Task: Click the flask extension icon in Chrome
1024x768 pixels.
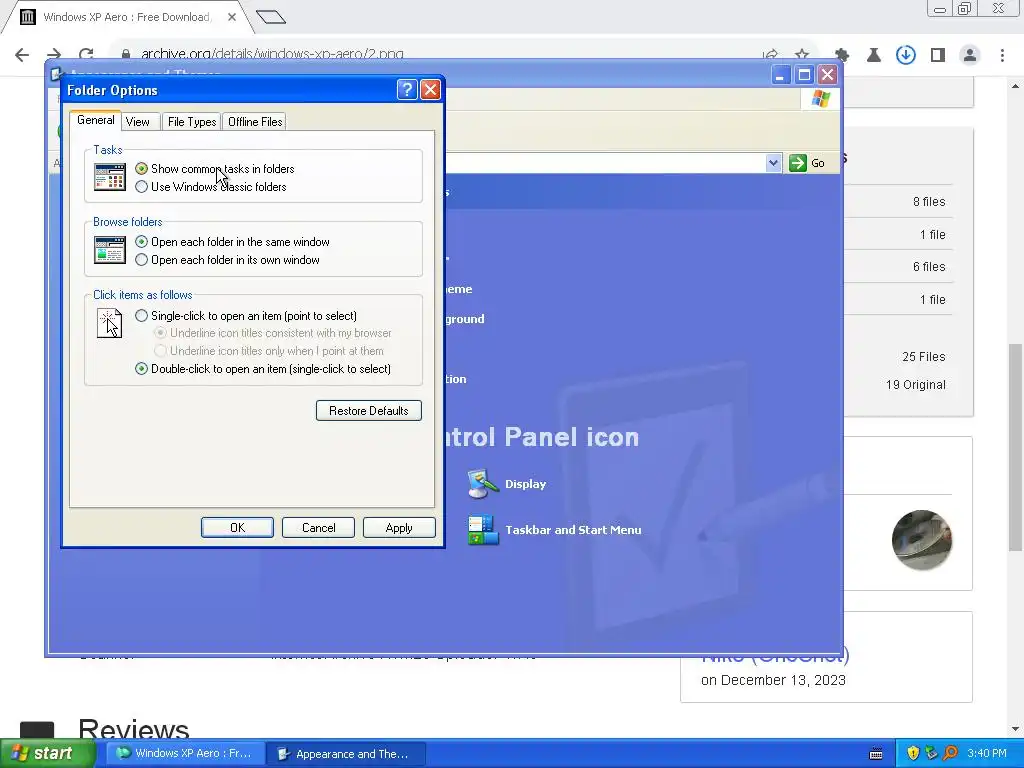Action: tap(874, 56)
